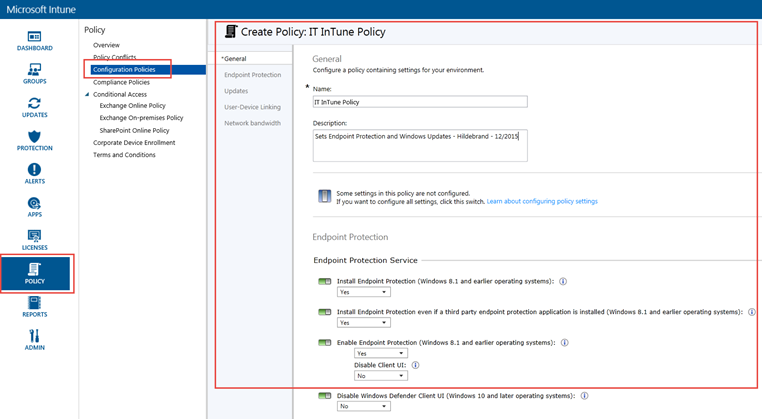This screenshot has width=762, height=419.
Task: Click into the policy Name field
Action: point(420,102)
